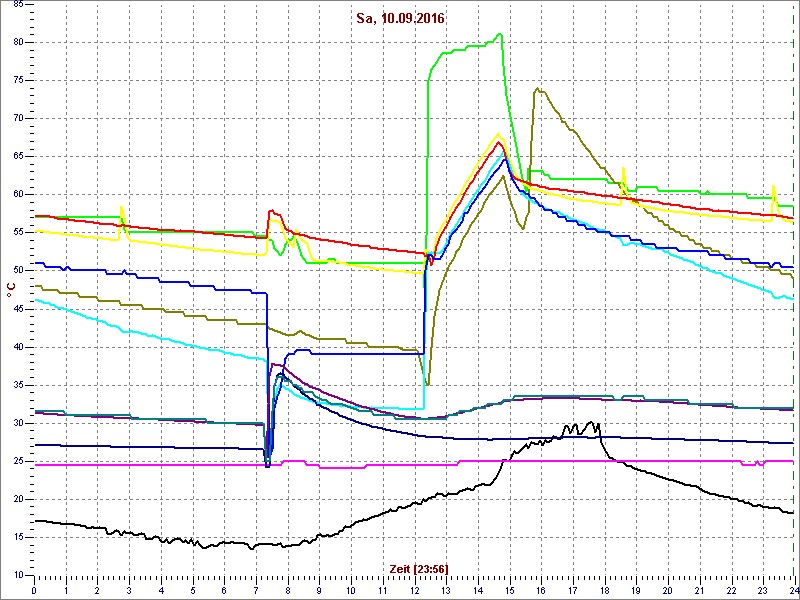Click hour 3 on the time axis
The height and width of the screenshot is (600, 800).
click(129, 590)
